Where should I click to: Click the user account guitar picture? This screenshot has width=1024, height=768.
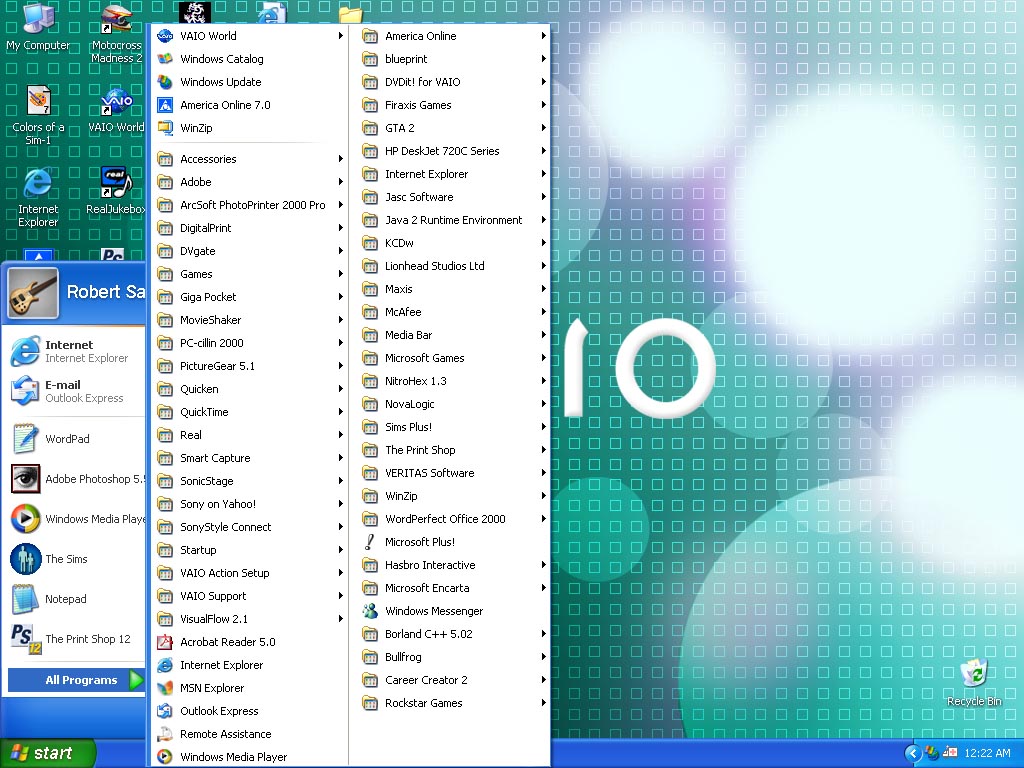coord(33,293)
